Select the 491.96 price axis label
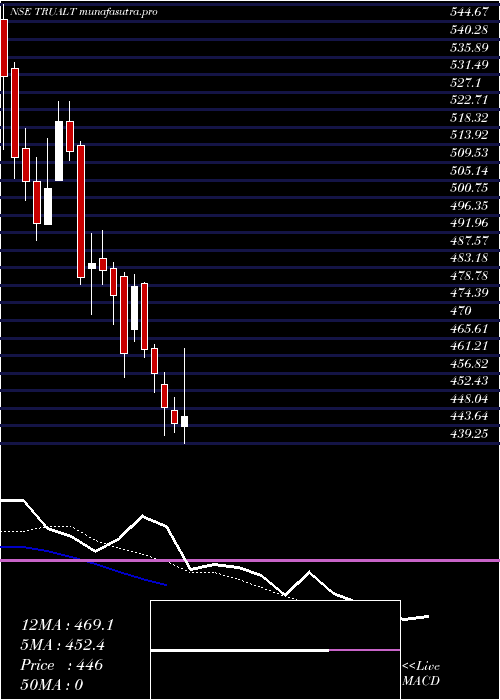This screenshot has height=700, width=500. [469, 223]
